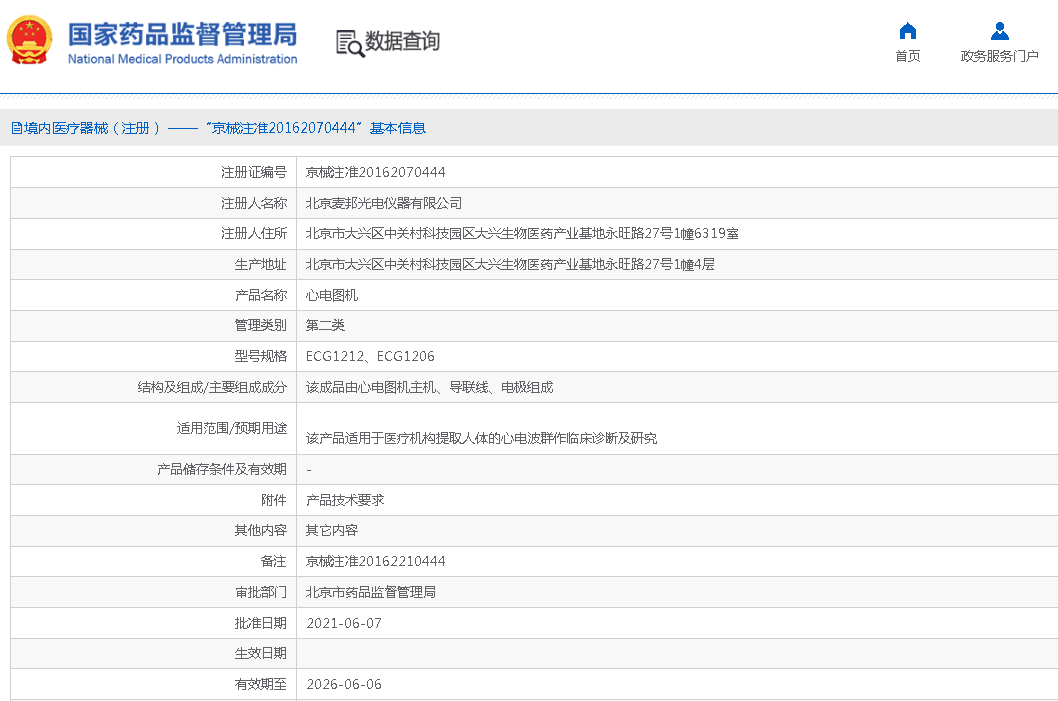Open the 国家药品监督管理局 site title
The height and width of the screenshot is (701, 1058).
pos(182,35)
